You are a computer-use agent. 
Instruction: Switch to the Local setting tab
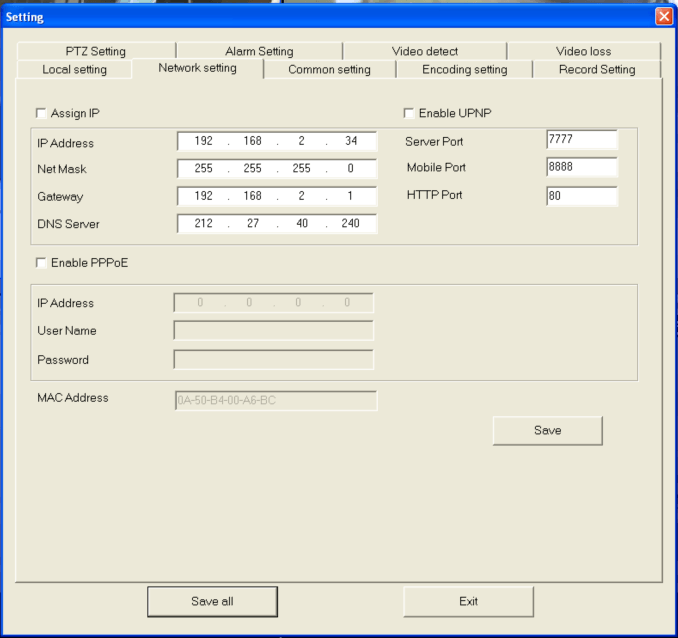[74, 70]
